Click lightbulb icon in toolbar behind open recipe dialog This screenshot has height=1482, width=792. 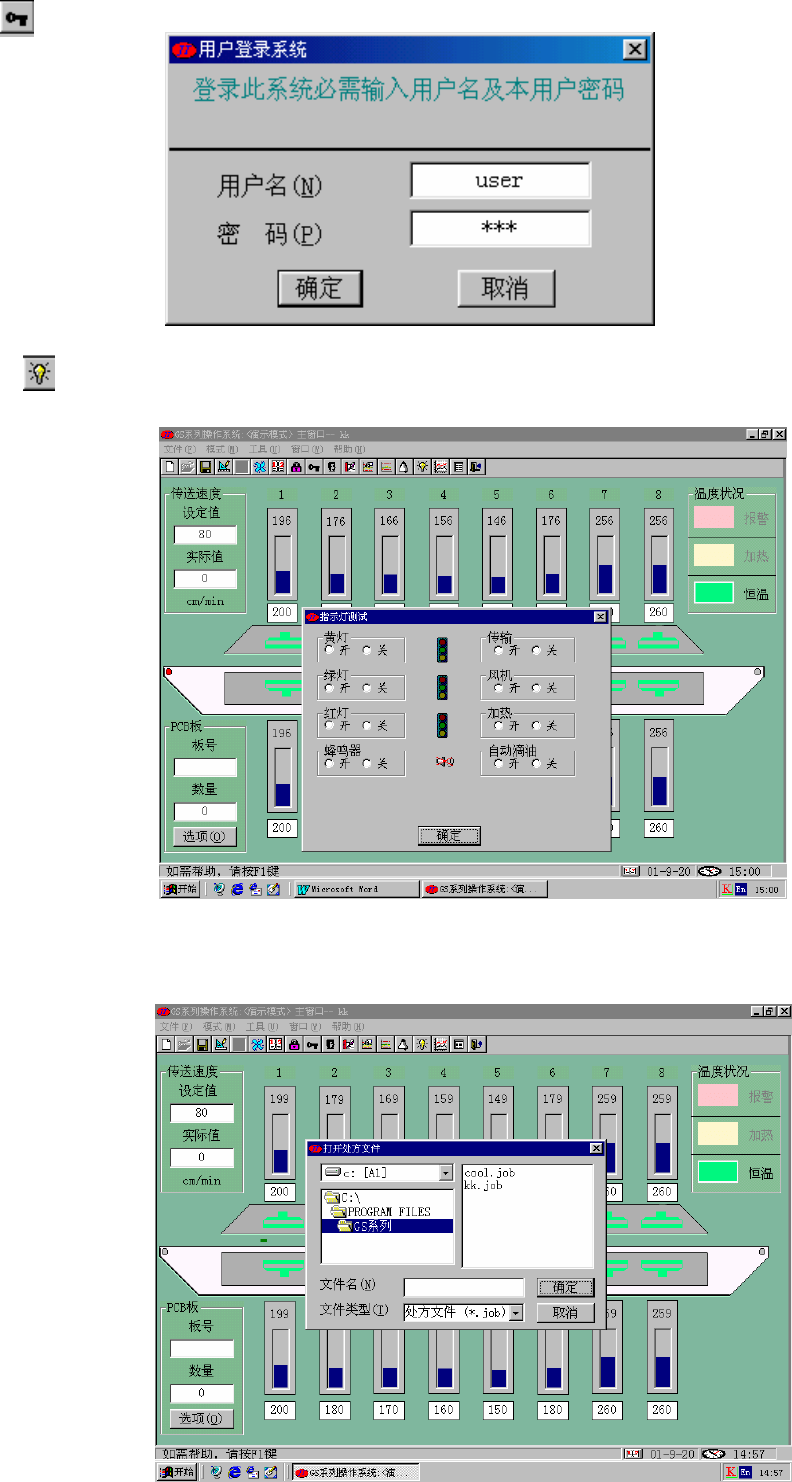pos(422,1045)
